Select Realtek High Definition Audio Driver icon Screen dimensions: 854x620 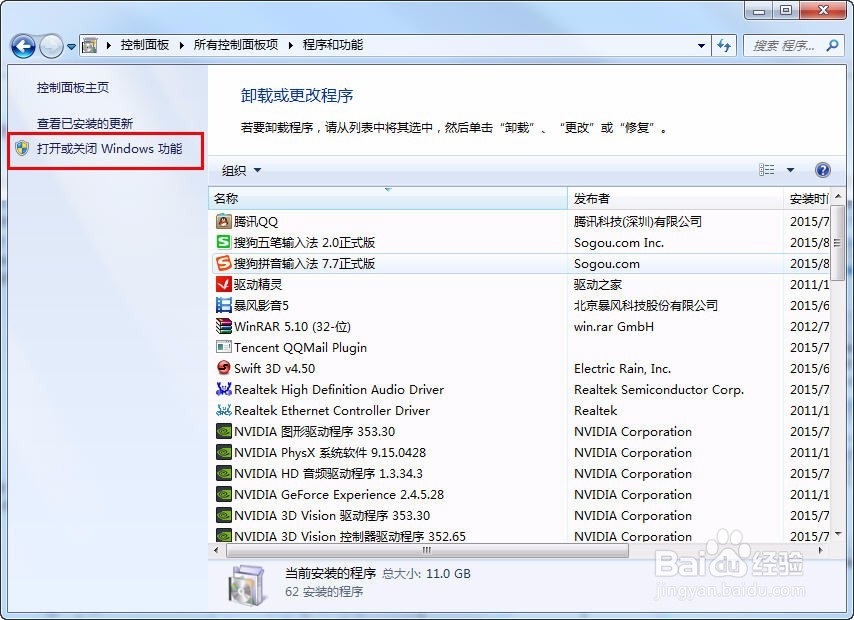click(224, 389)
